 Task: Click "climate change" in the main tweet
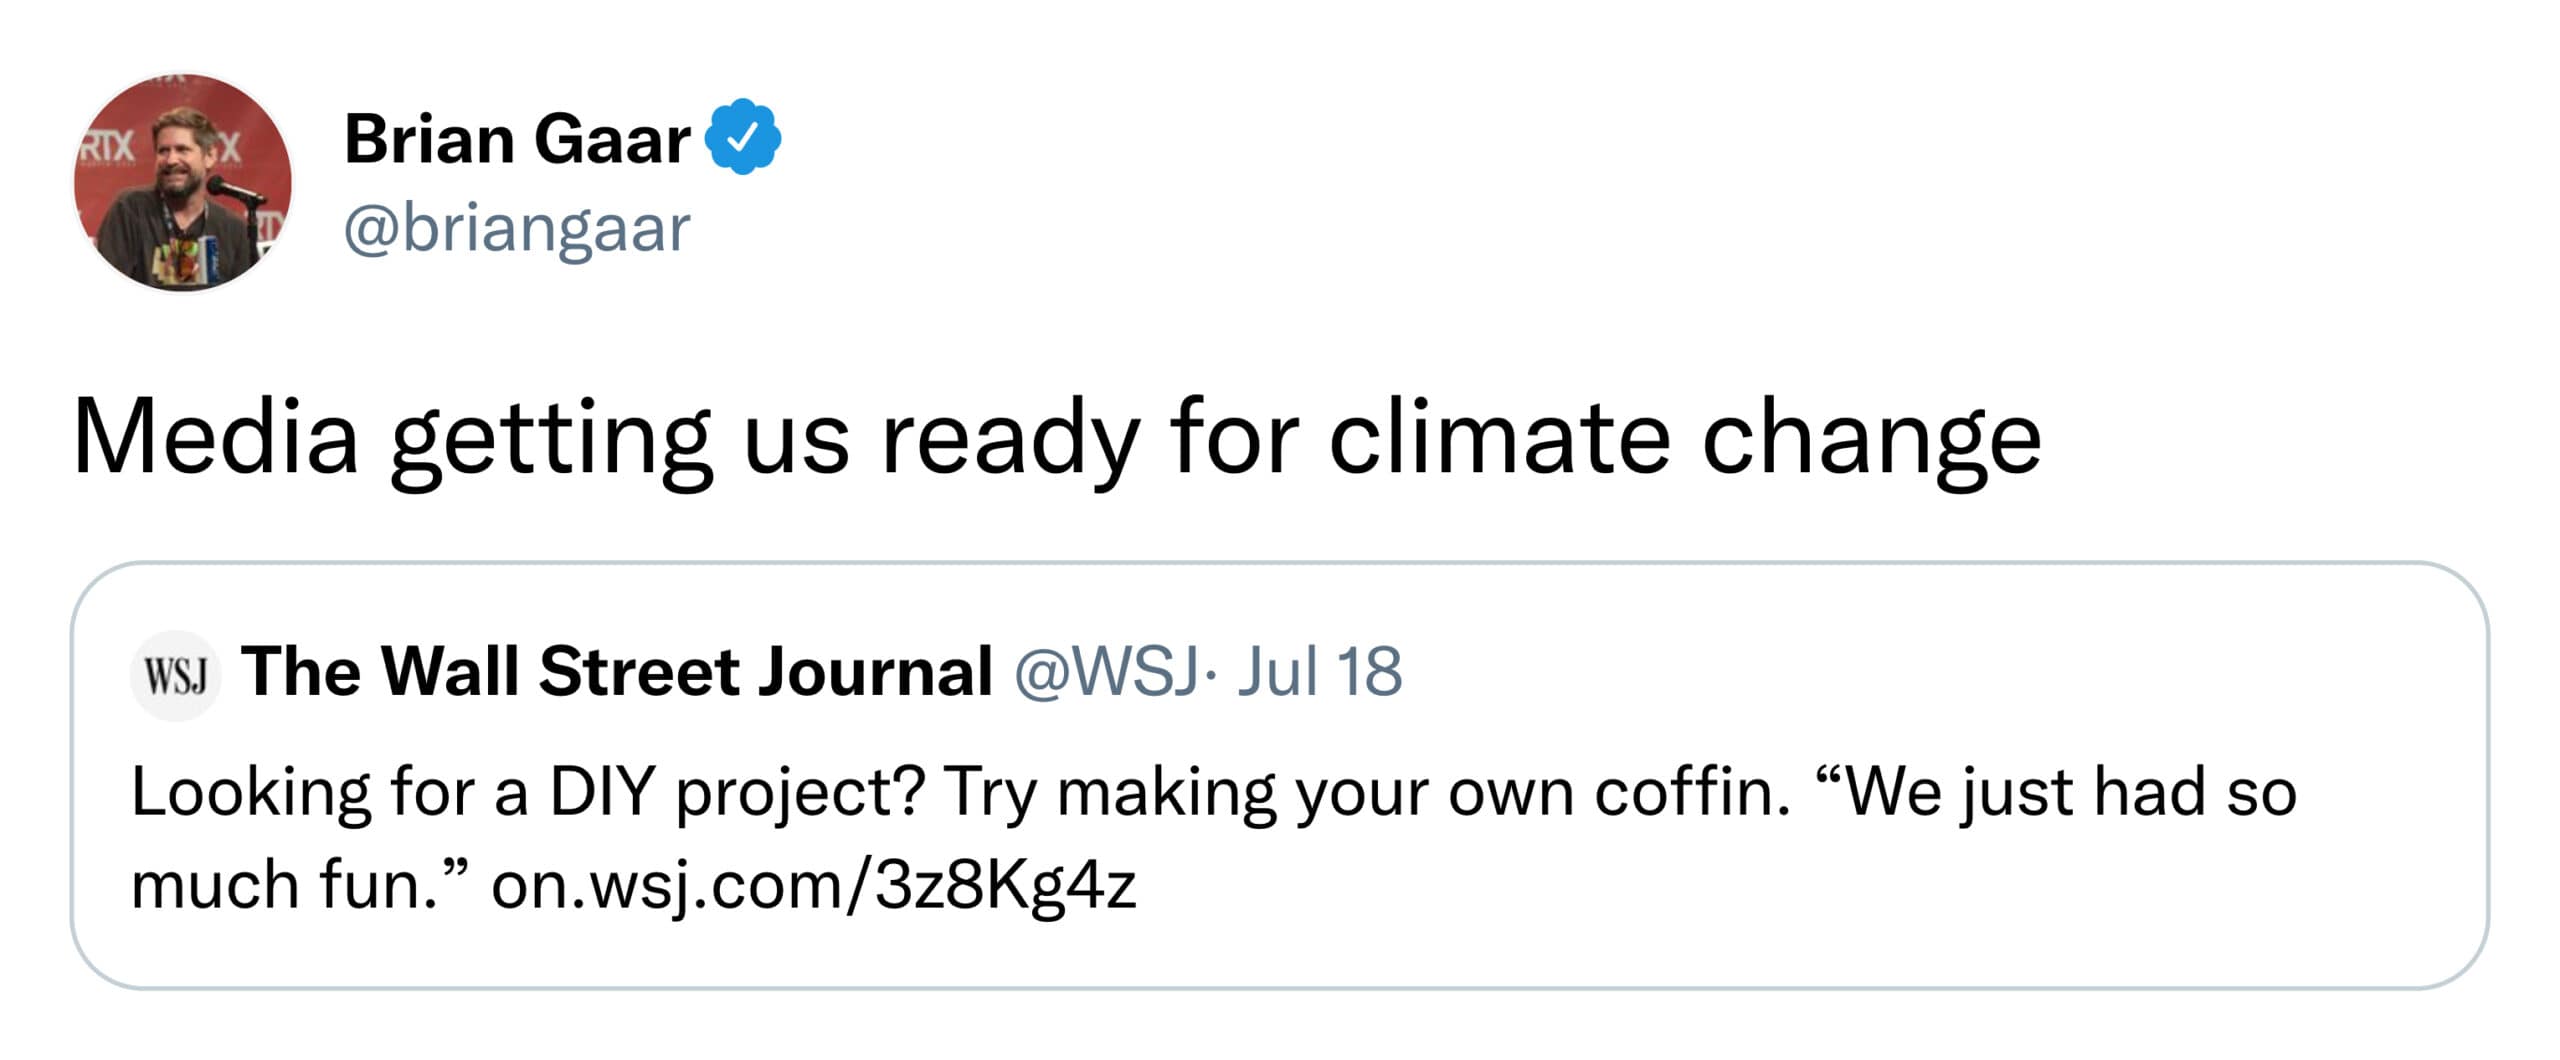click(1684, 437)
